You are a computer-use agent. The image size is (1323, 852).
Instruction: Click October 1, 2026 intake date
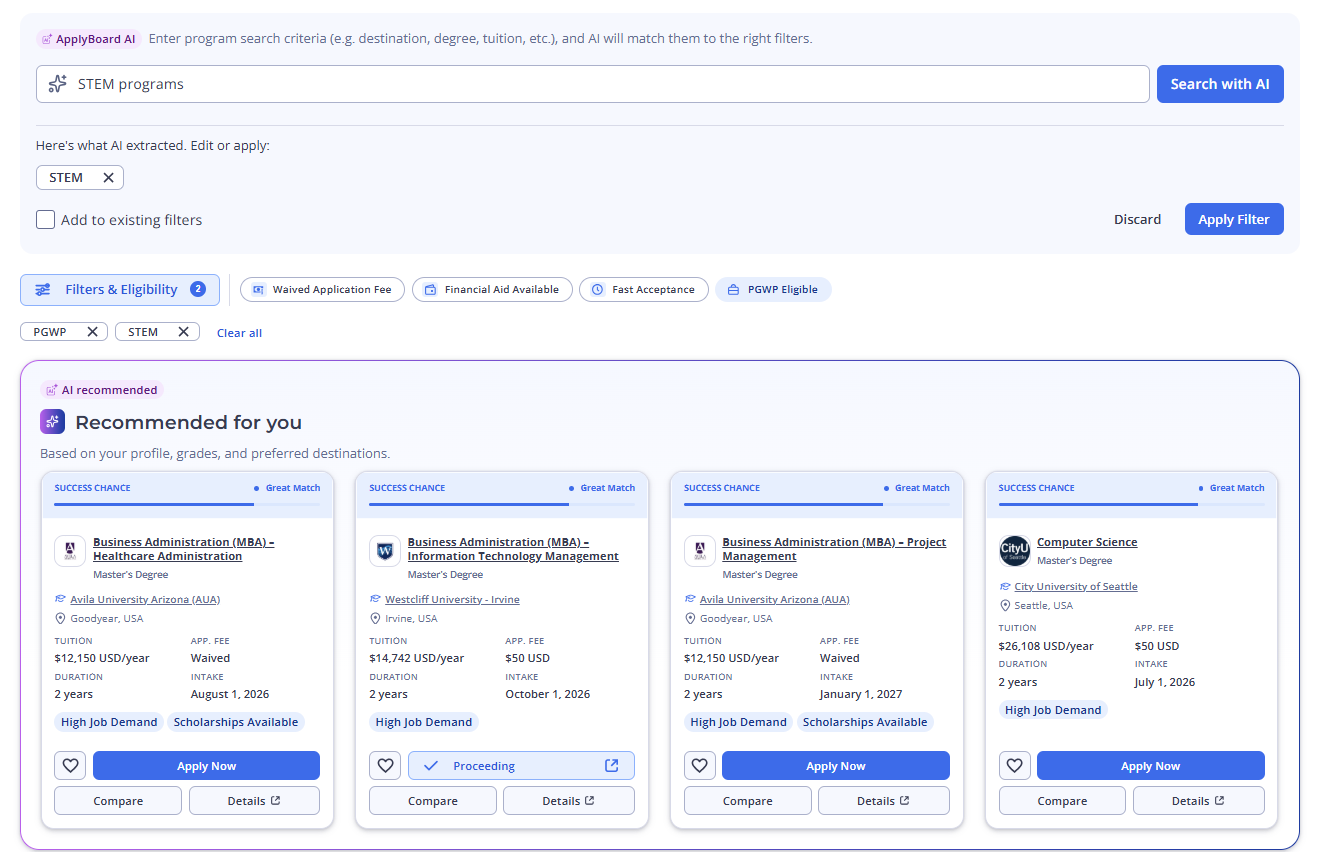548,694
